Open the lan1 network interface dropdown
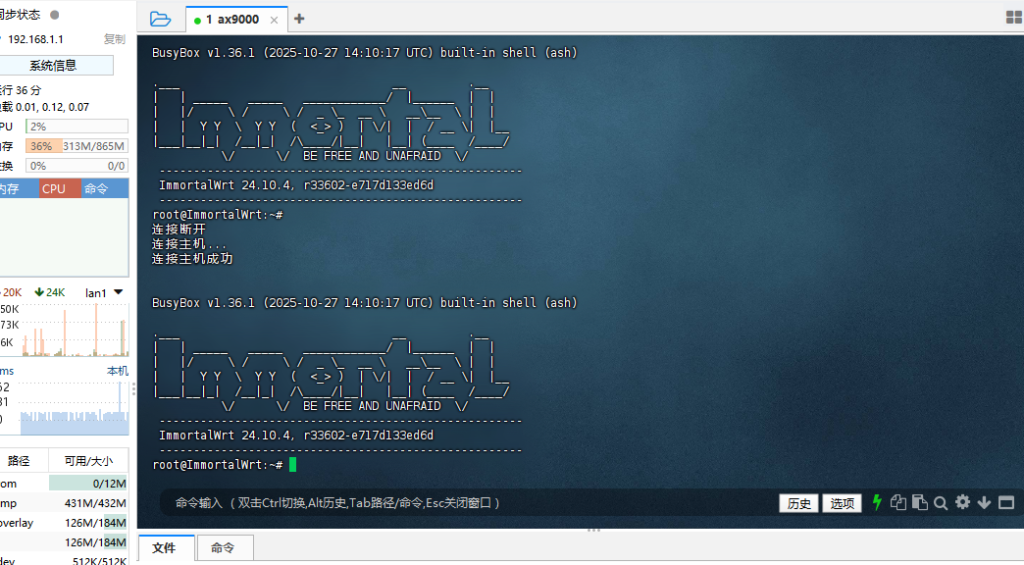 (119, 292)
